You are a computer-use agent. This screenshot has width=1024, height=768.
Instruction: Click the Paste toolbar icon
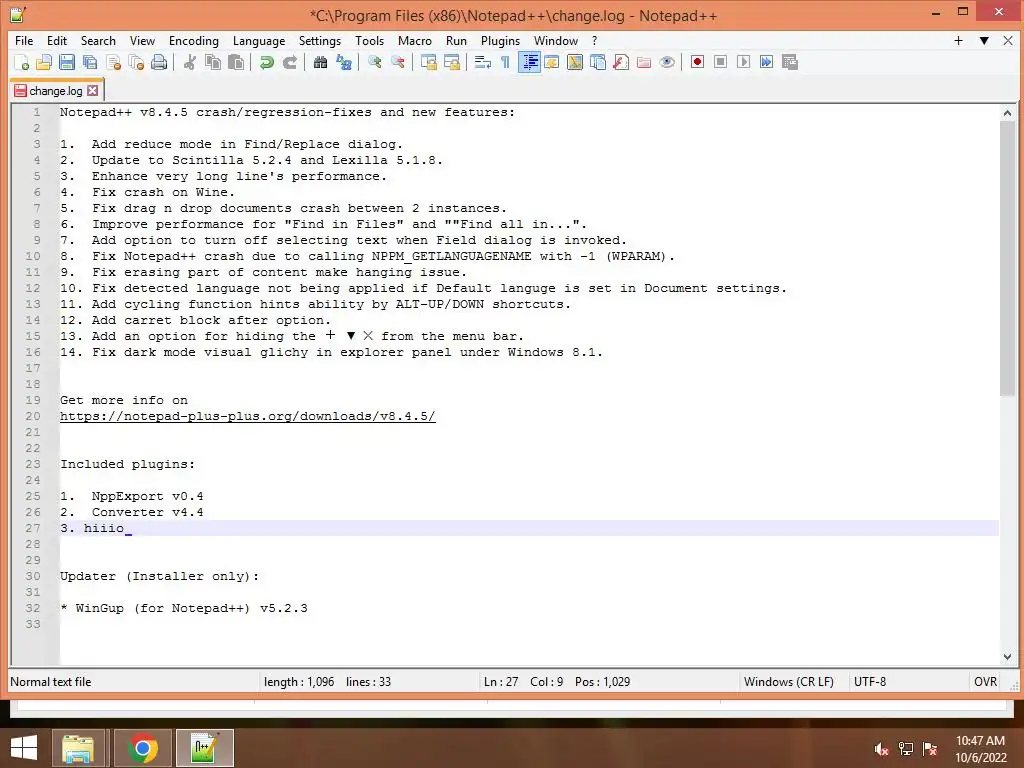click(x=236, y=62)
